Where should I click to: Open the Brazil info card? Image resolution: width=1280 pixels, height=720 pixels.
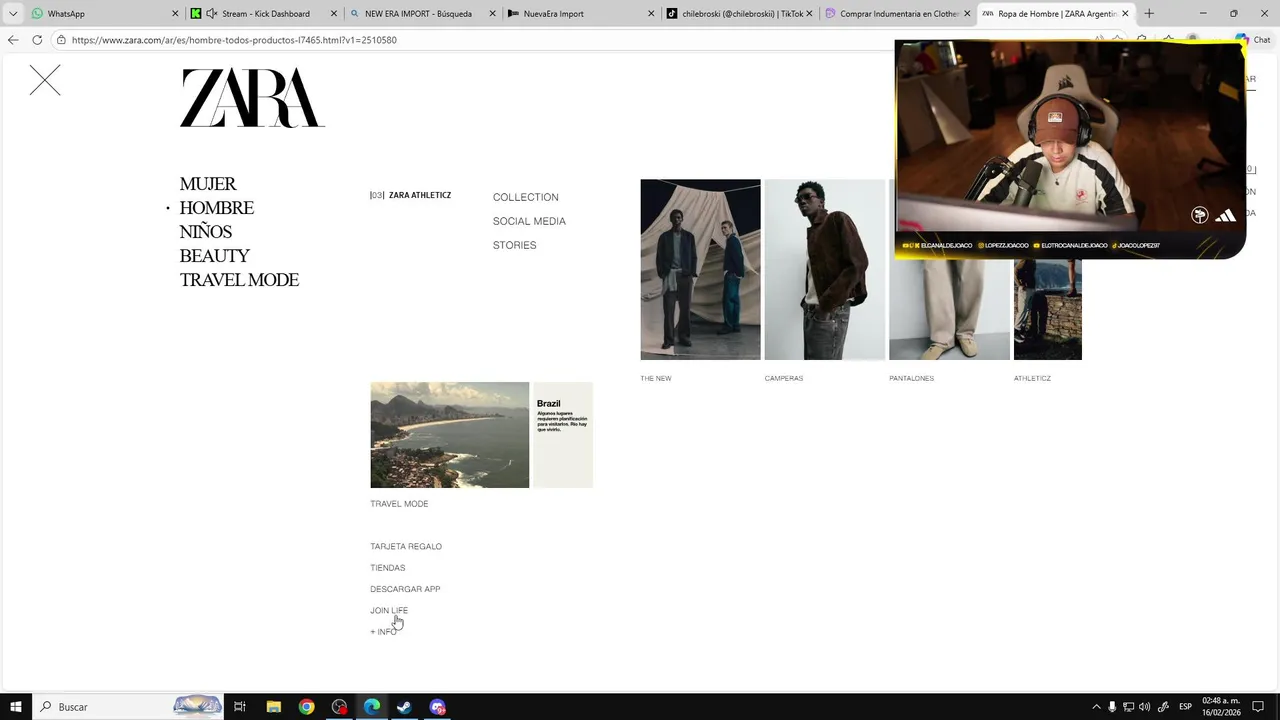[x=563, y=435]
